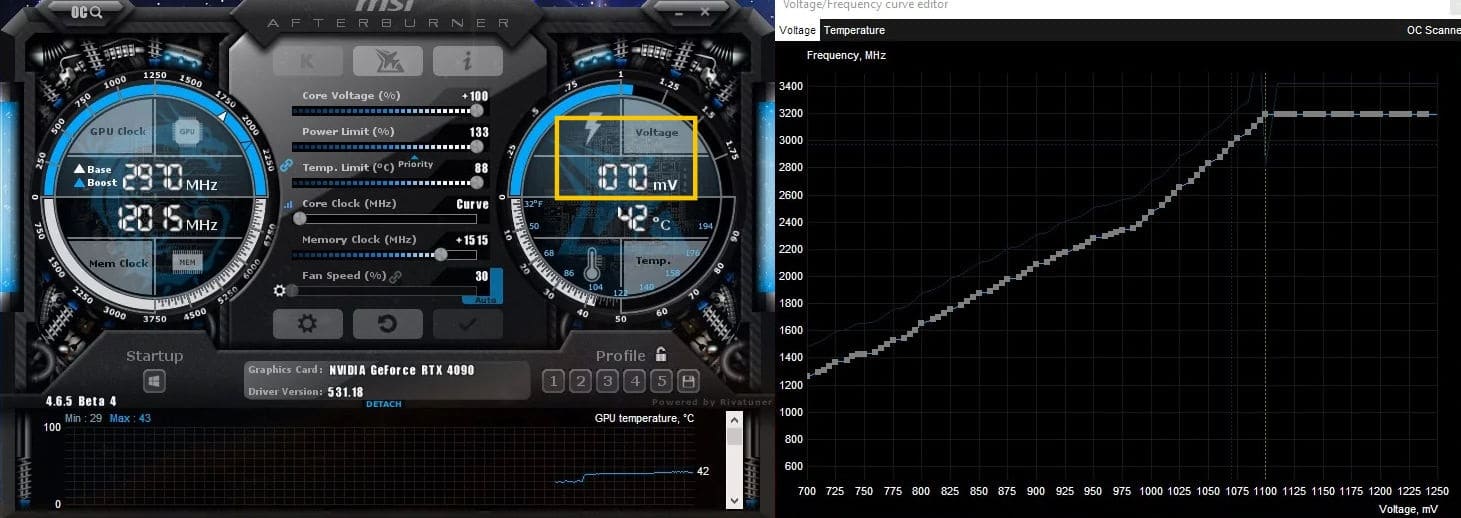1461x518 pixels.
Task: Click the Kombustor K button
Action: point(308,61)
